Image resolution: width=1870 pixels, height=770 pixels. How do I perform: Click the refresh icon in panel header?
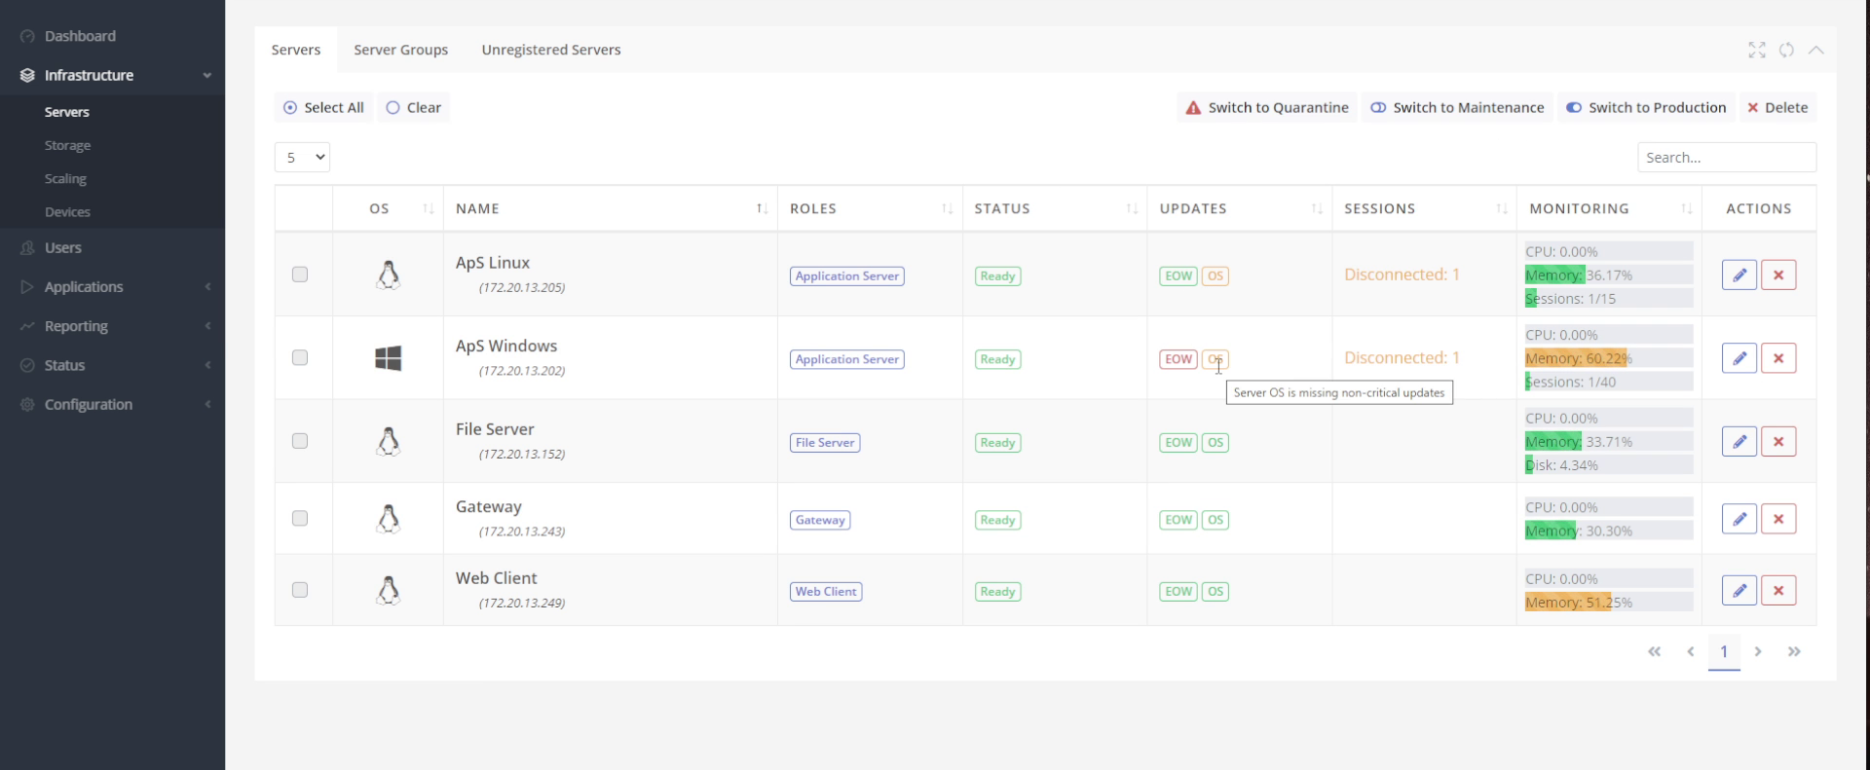[1786, 50]
